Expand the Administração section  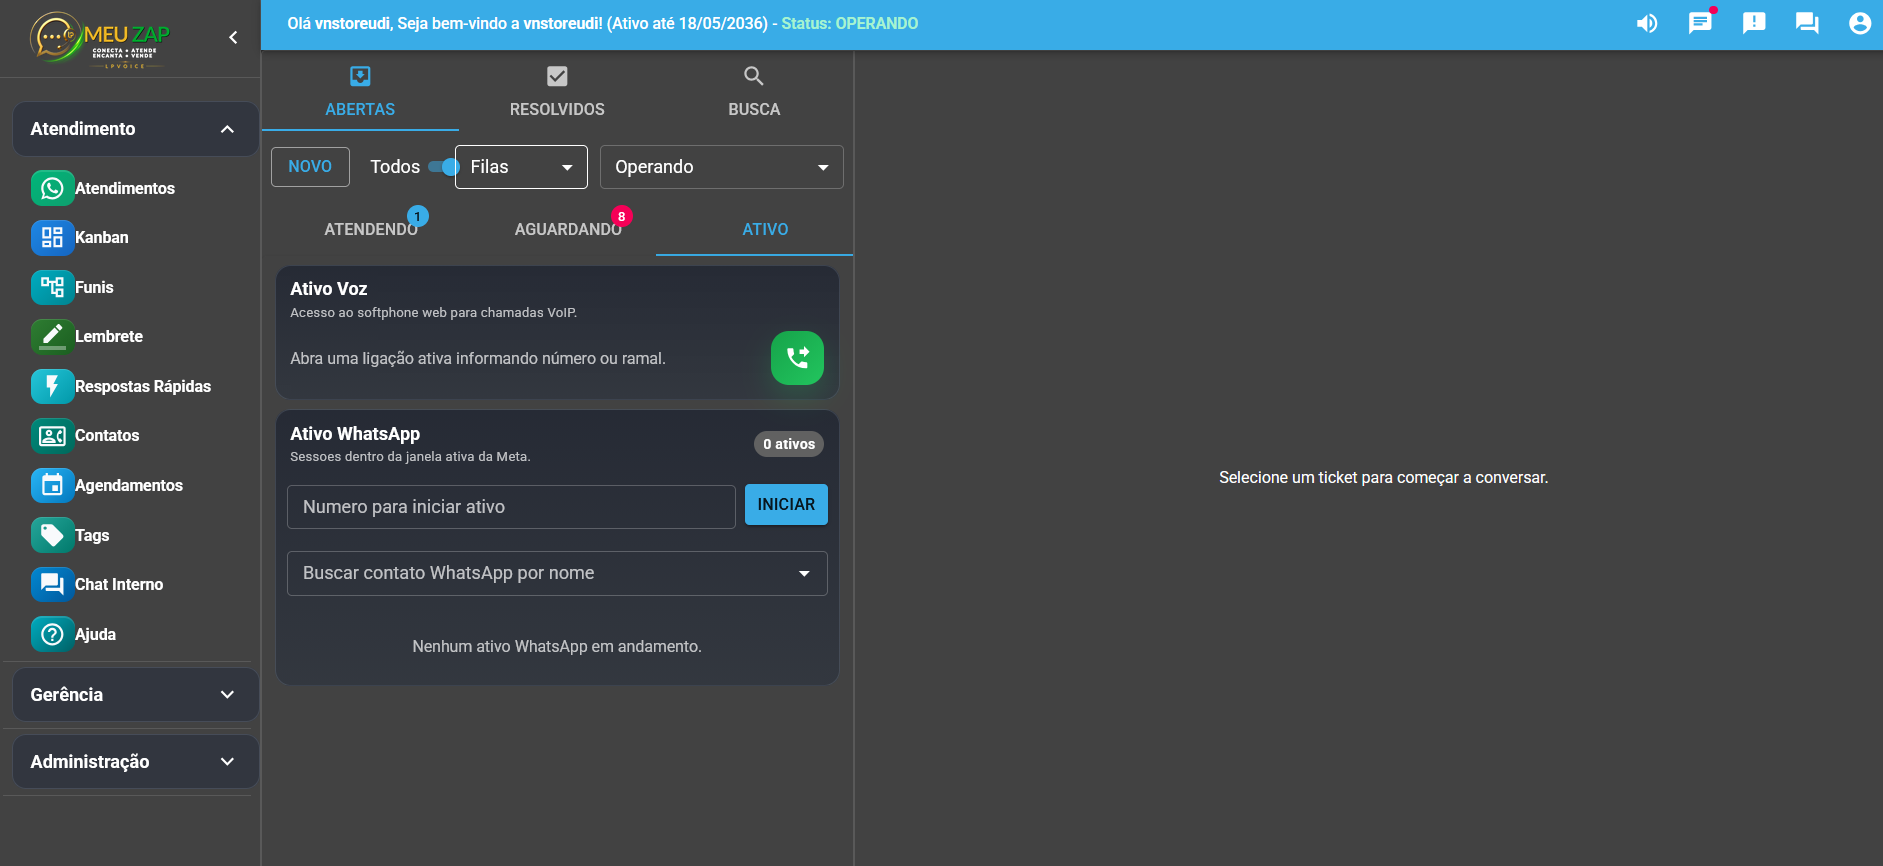(135, 762)
